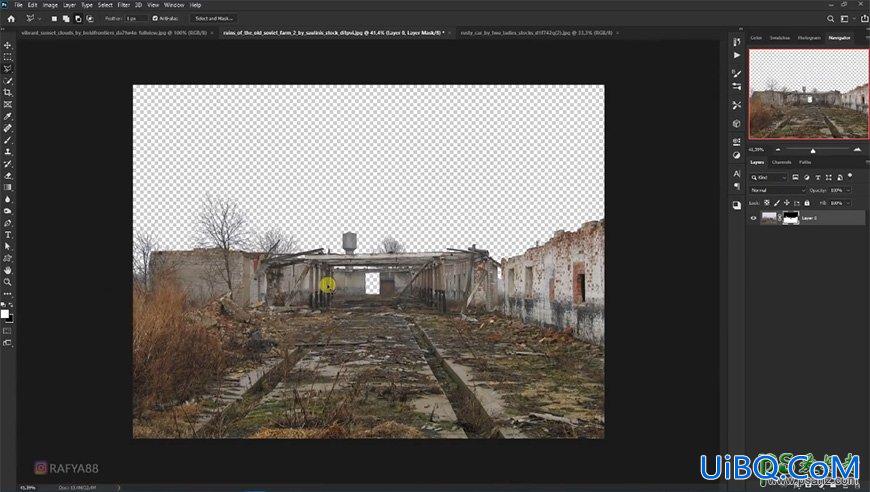This screenshot has width=870, height=492.
Task: Open the search icon in options bar
Action: (830, 18)
